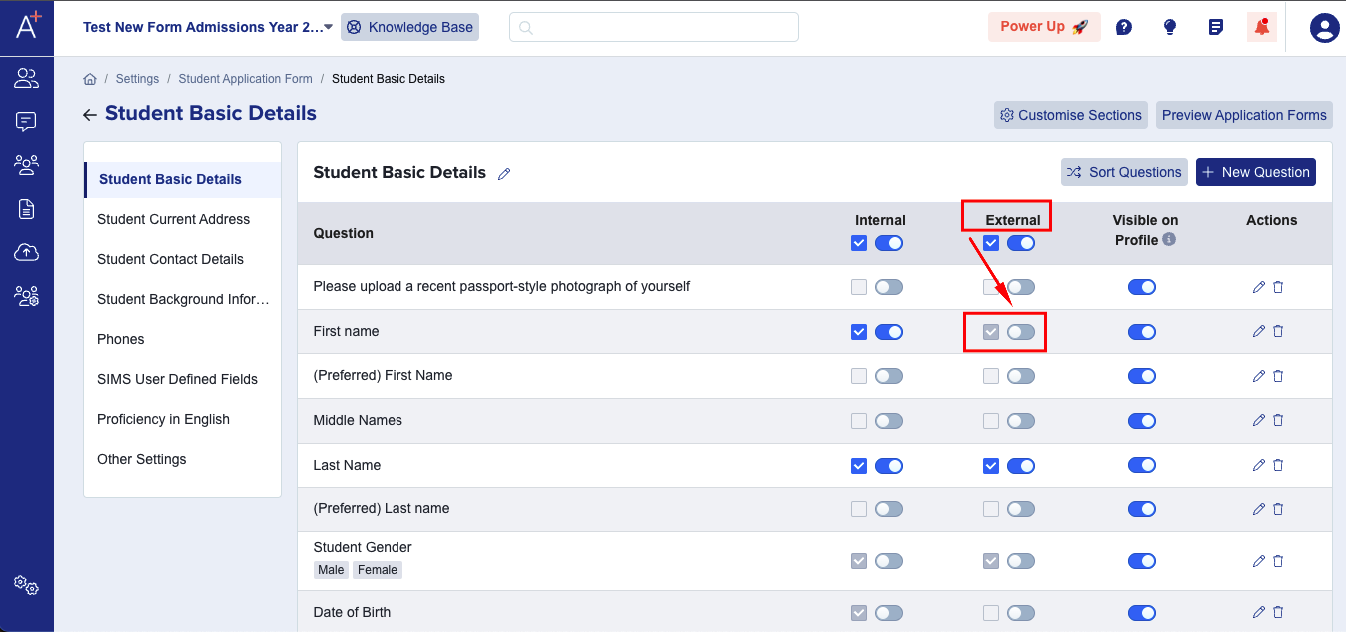Click the lightbulb ideas icon

[1169, 27]
